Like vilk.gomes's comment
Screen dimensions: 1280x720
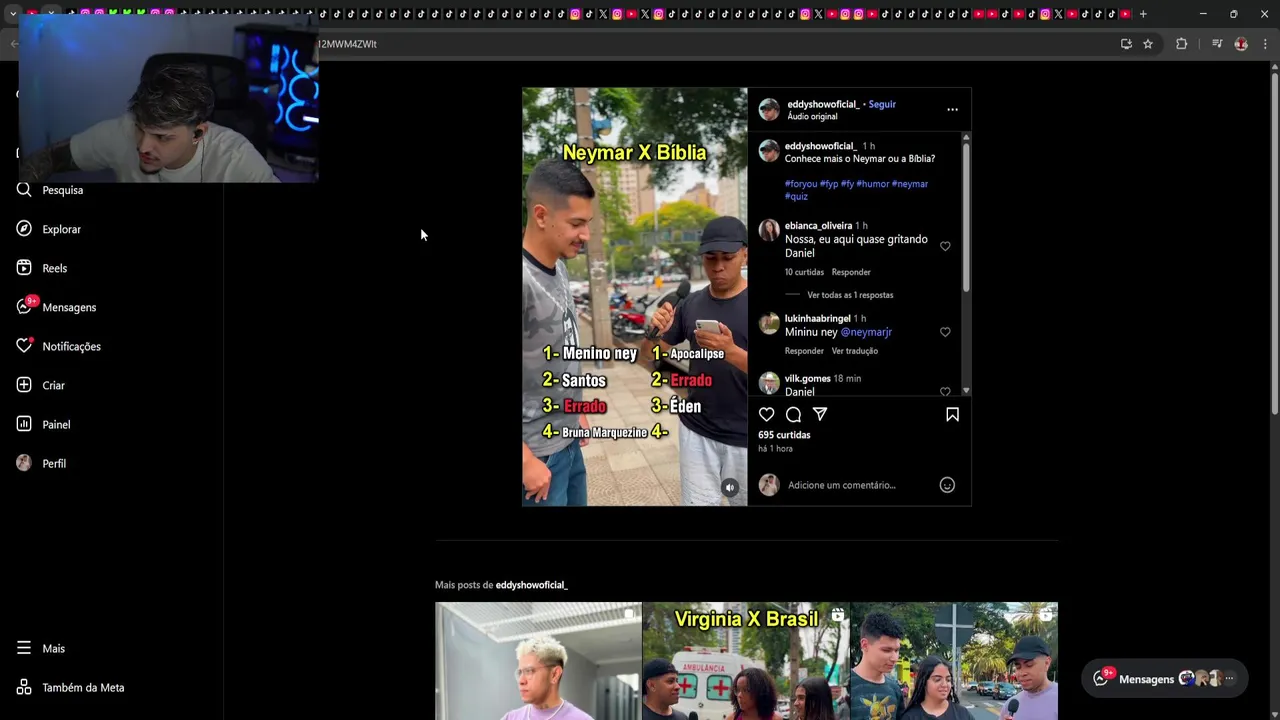[945, 391]
